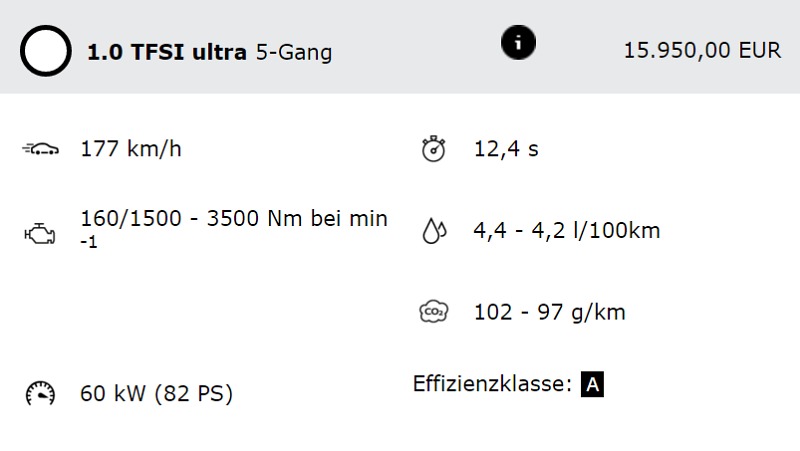Click the top speed car icon
The width and height of the screenshot is (800, 451).
40,149
